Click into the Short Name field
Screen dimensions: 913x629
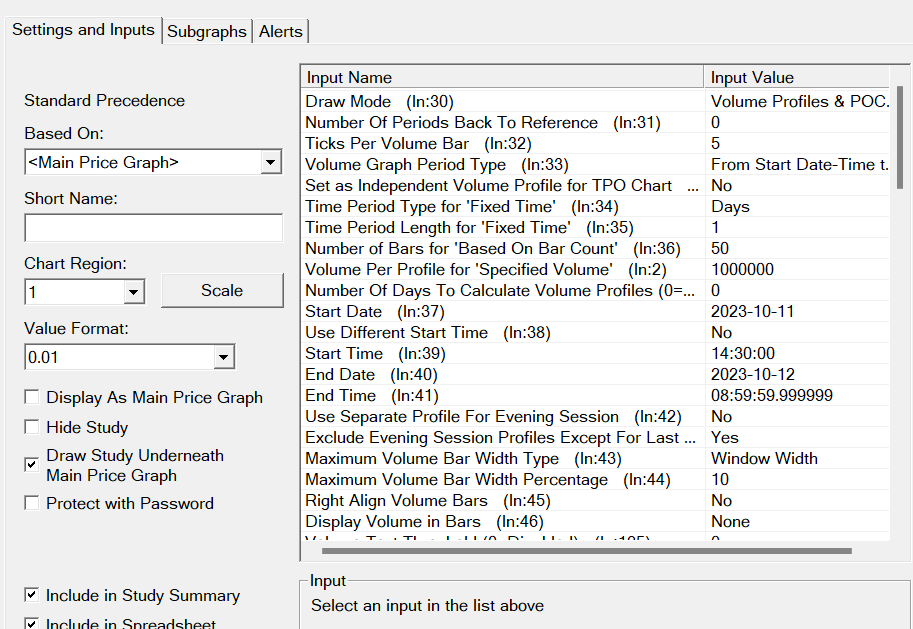tap(153, 228)
